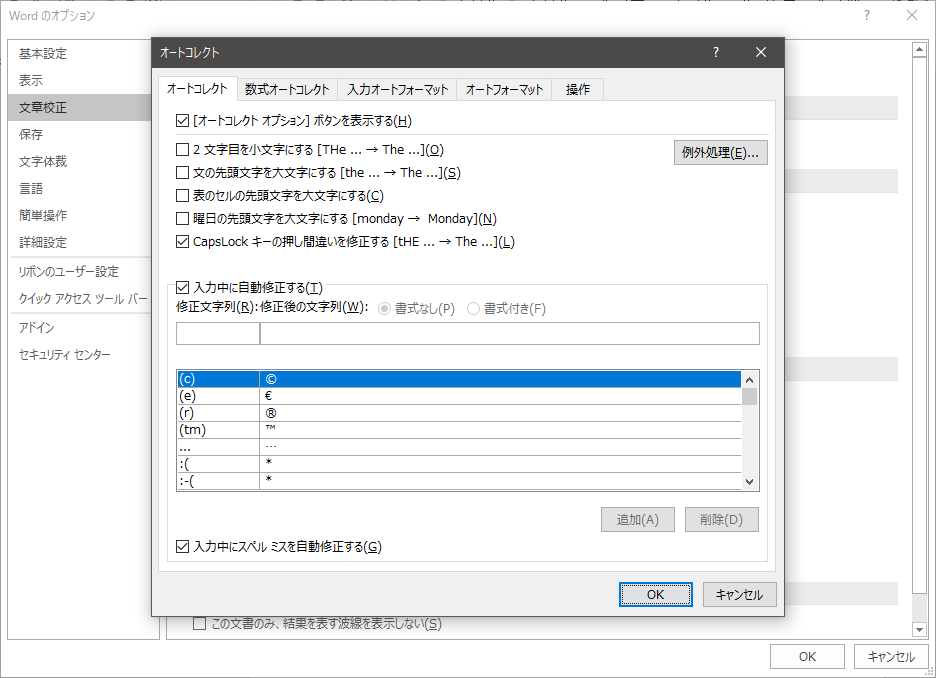Image resolution: width=936 pixels, height=678 pixels.
Task: Select the :-( entry in the list
Action: [x=459, y=480]
